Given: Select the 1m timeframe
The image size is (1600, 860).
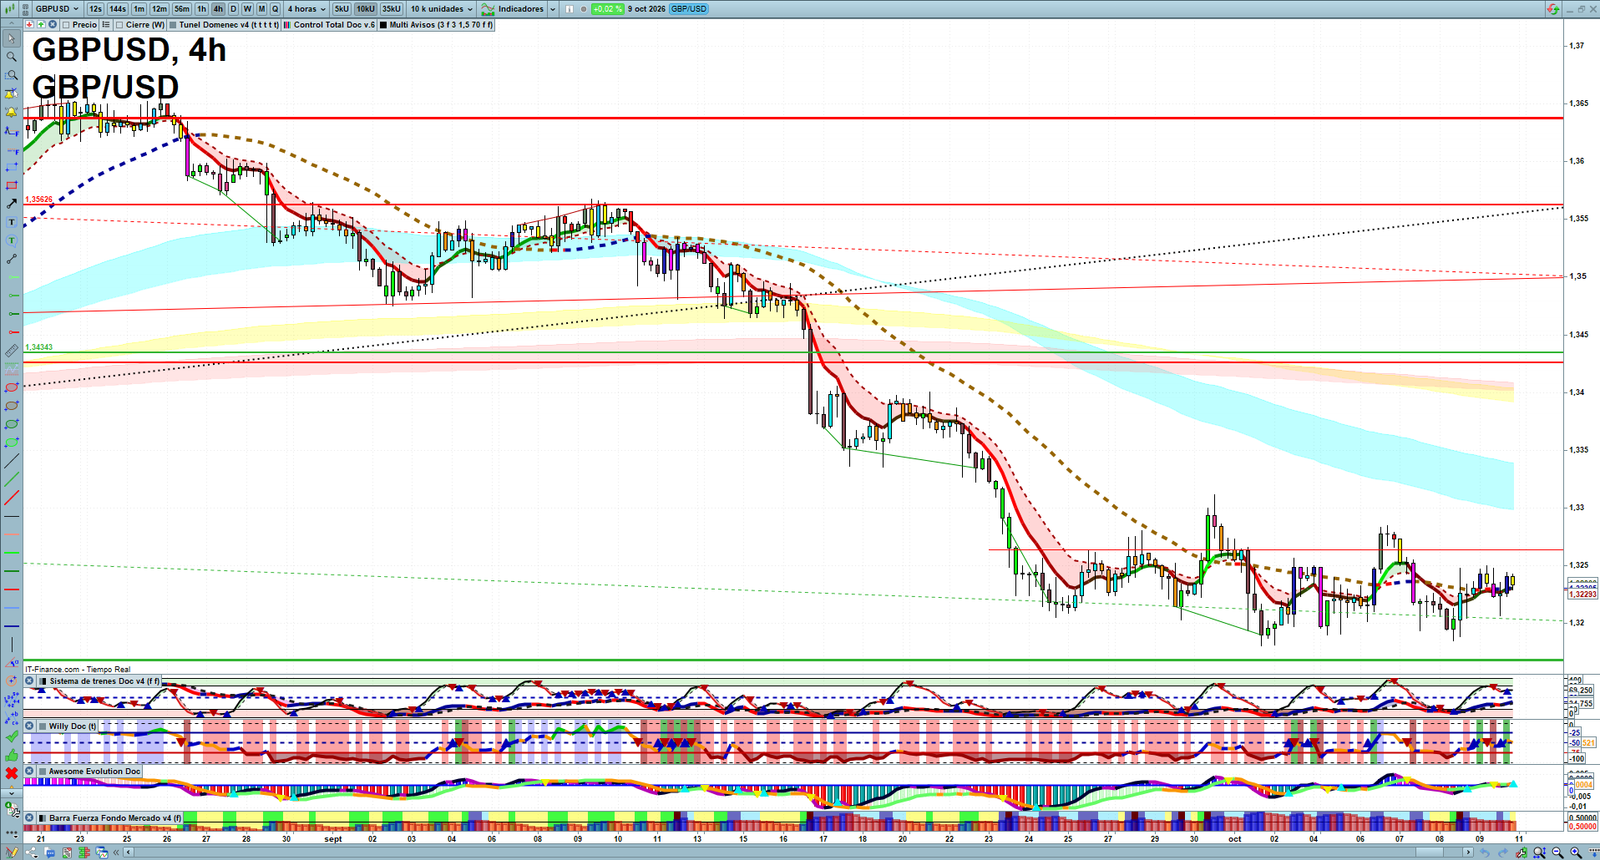Looking at the screenshot, I should 139,9.
